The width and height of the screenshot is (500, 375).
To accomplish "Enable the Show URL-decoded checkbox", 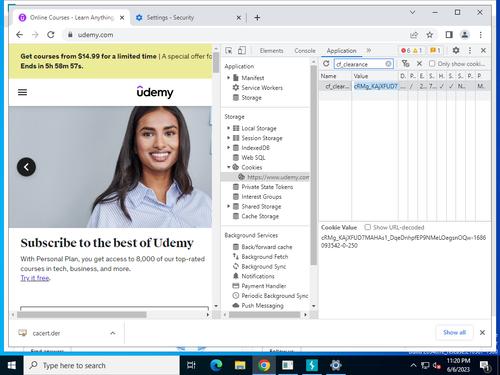I will click(367, 227).
